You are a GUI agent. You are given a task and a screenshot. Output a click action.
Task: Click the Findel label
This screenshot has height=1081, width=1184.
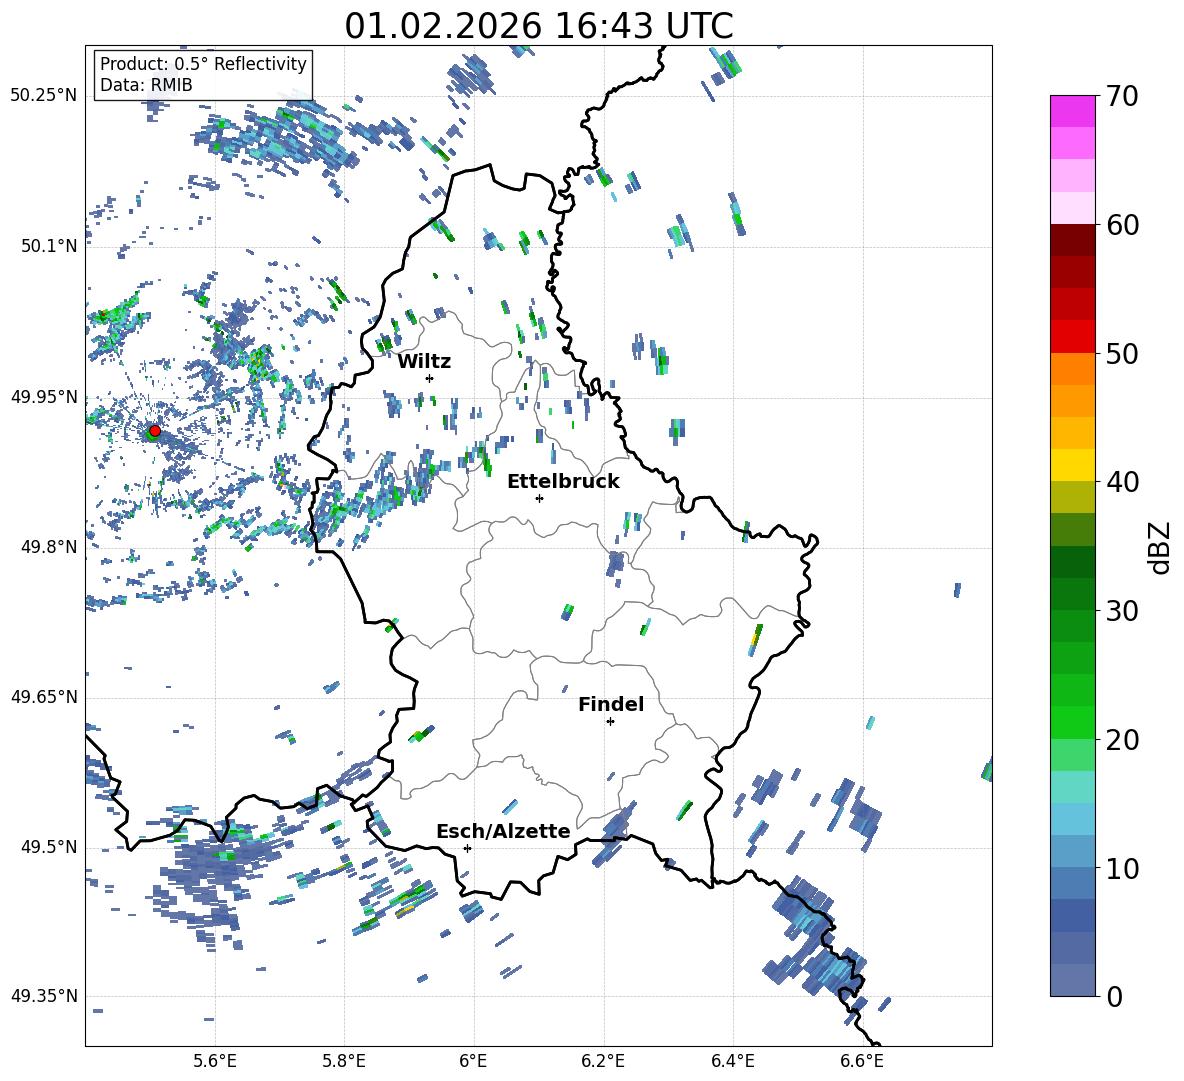coord(611,704)
